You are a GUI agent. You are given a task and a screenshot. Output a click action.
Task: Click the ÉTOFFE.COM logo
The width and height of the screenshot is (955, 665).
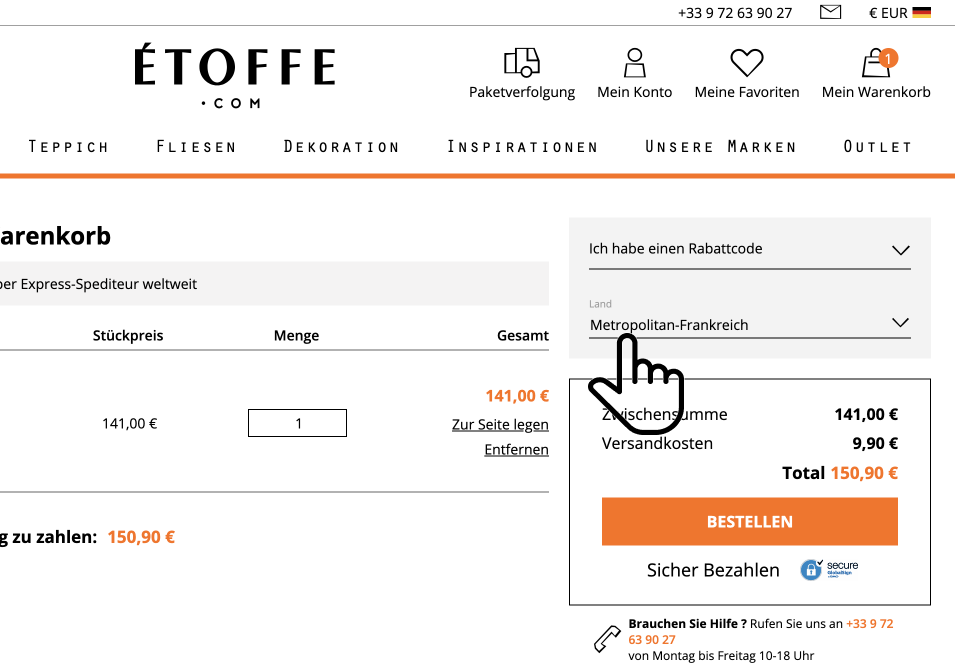pos(235,76)
